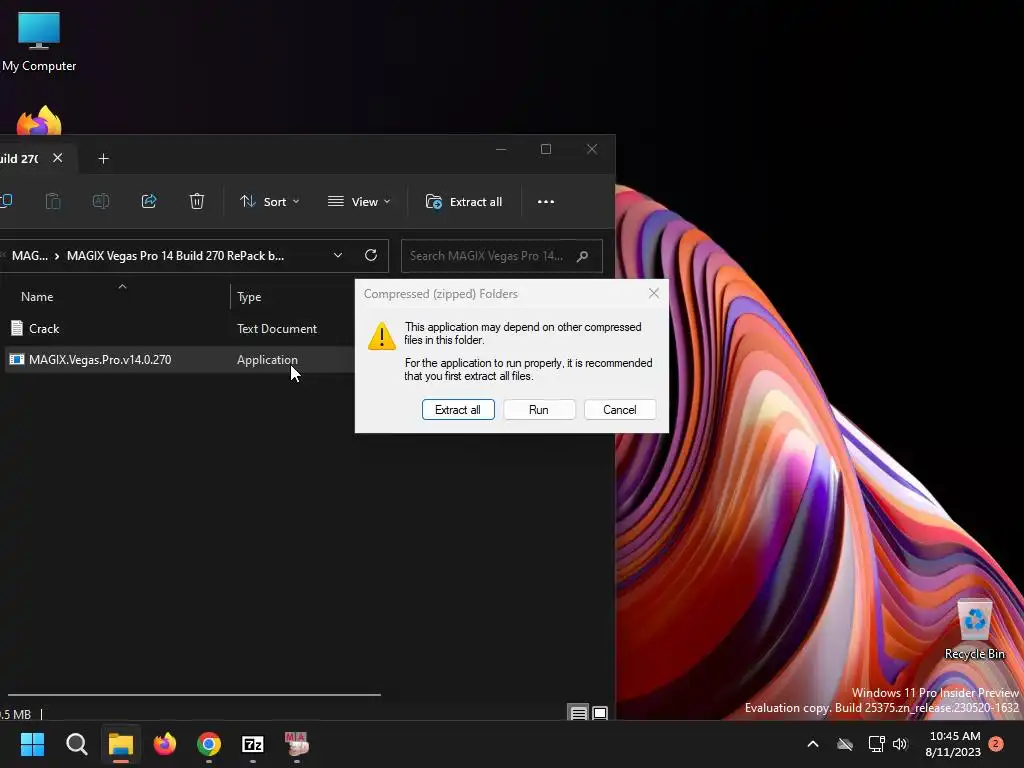Open the Sort dropdown menu
This screenshot has height=768, width=1024.
click(269, 202)
